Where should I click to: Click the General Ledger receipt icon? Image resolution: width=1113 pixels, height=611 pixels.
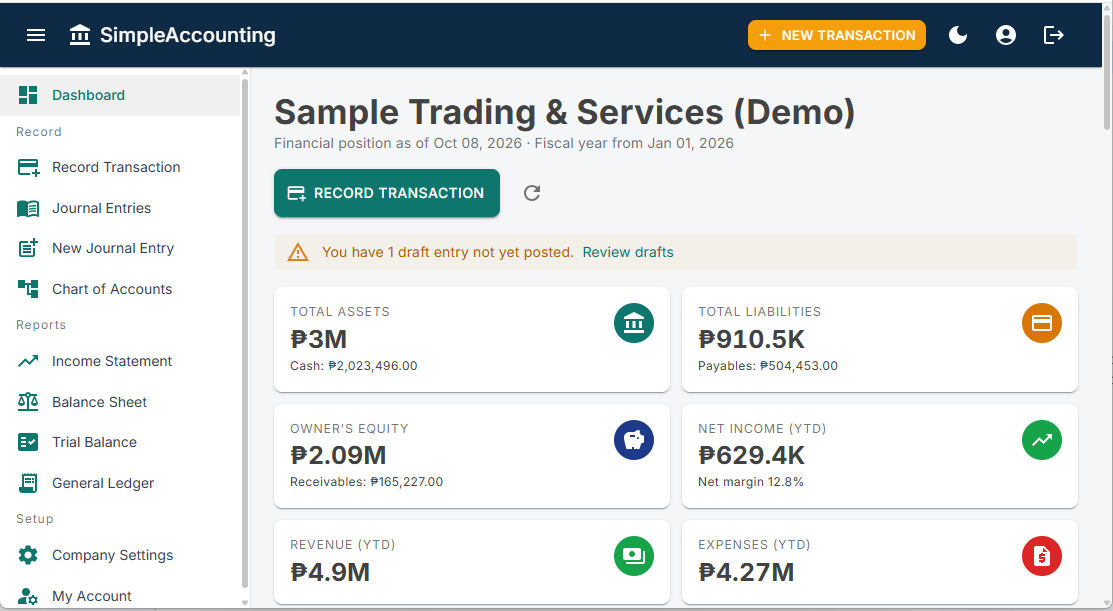[x=28, y=483]
